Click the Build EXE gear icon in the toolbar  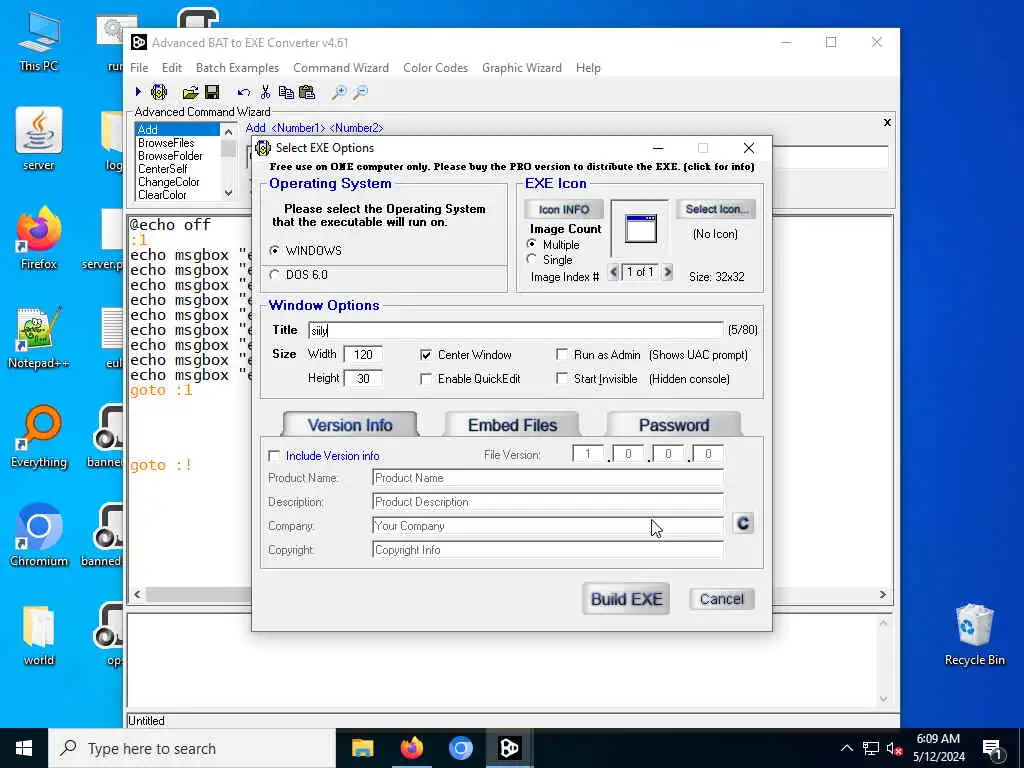[x=159, y=92]
